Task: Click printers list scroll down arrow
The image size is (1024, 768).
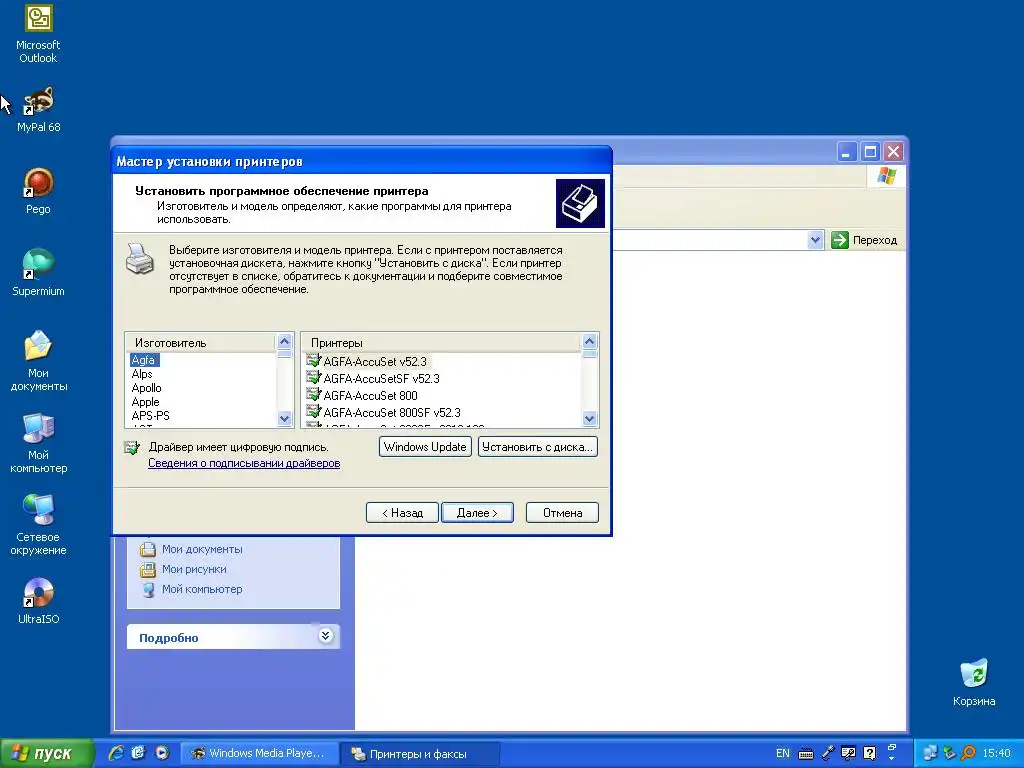Action: [589, 419]
